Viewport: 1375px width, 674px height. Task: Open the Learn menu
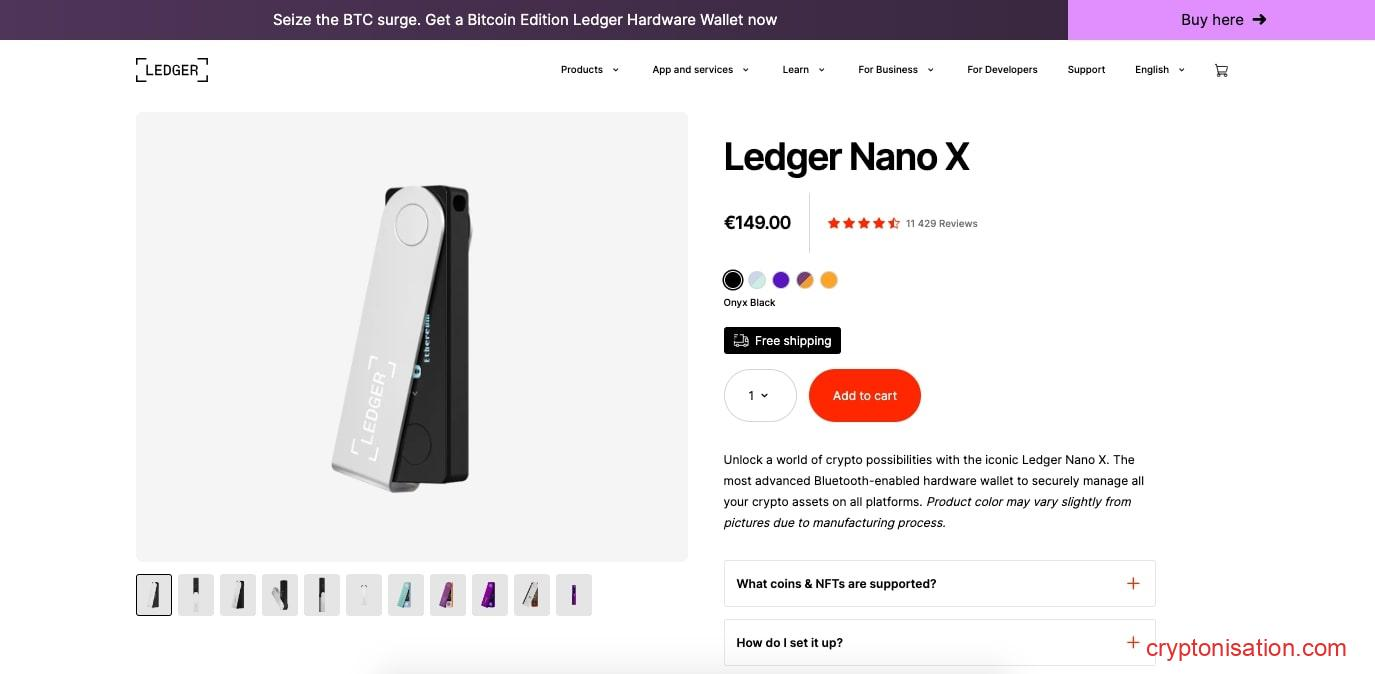[x=803, y=69]
